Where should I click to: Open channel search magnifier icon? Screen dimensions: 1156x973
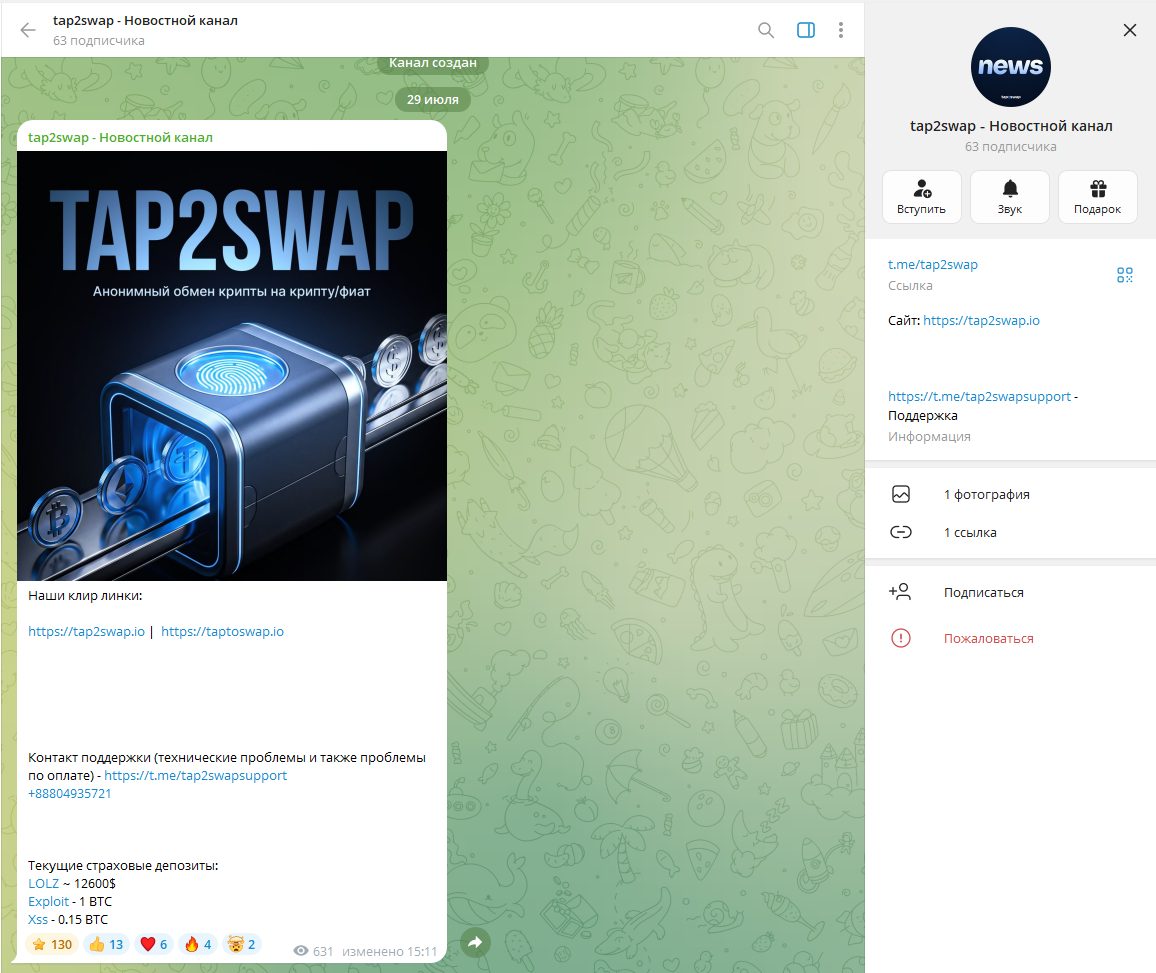point(766,30)
